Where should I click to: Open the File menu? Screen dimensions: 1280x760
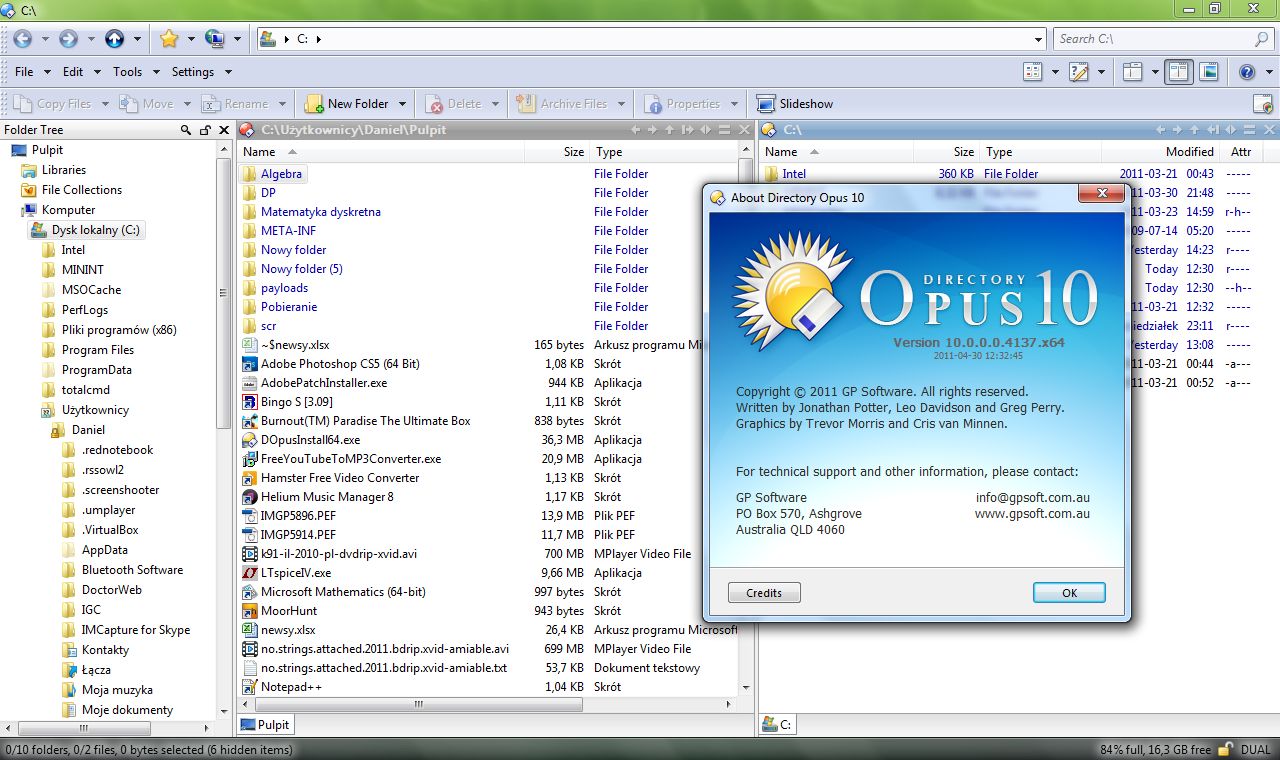[24, 72]
